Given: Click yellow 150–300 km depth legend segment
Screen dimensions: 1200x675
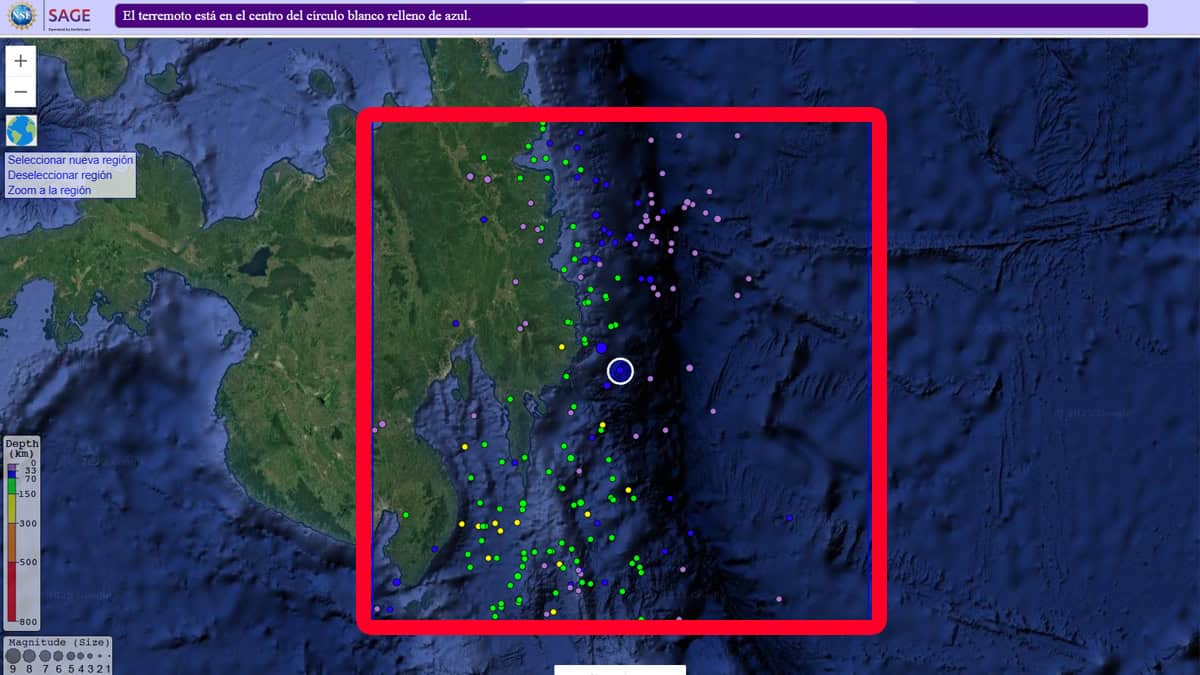Looking at the screenshot, I should tap(12, 508).
